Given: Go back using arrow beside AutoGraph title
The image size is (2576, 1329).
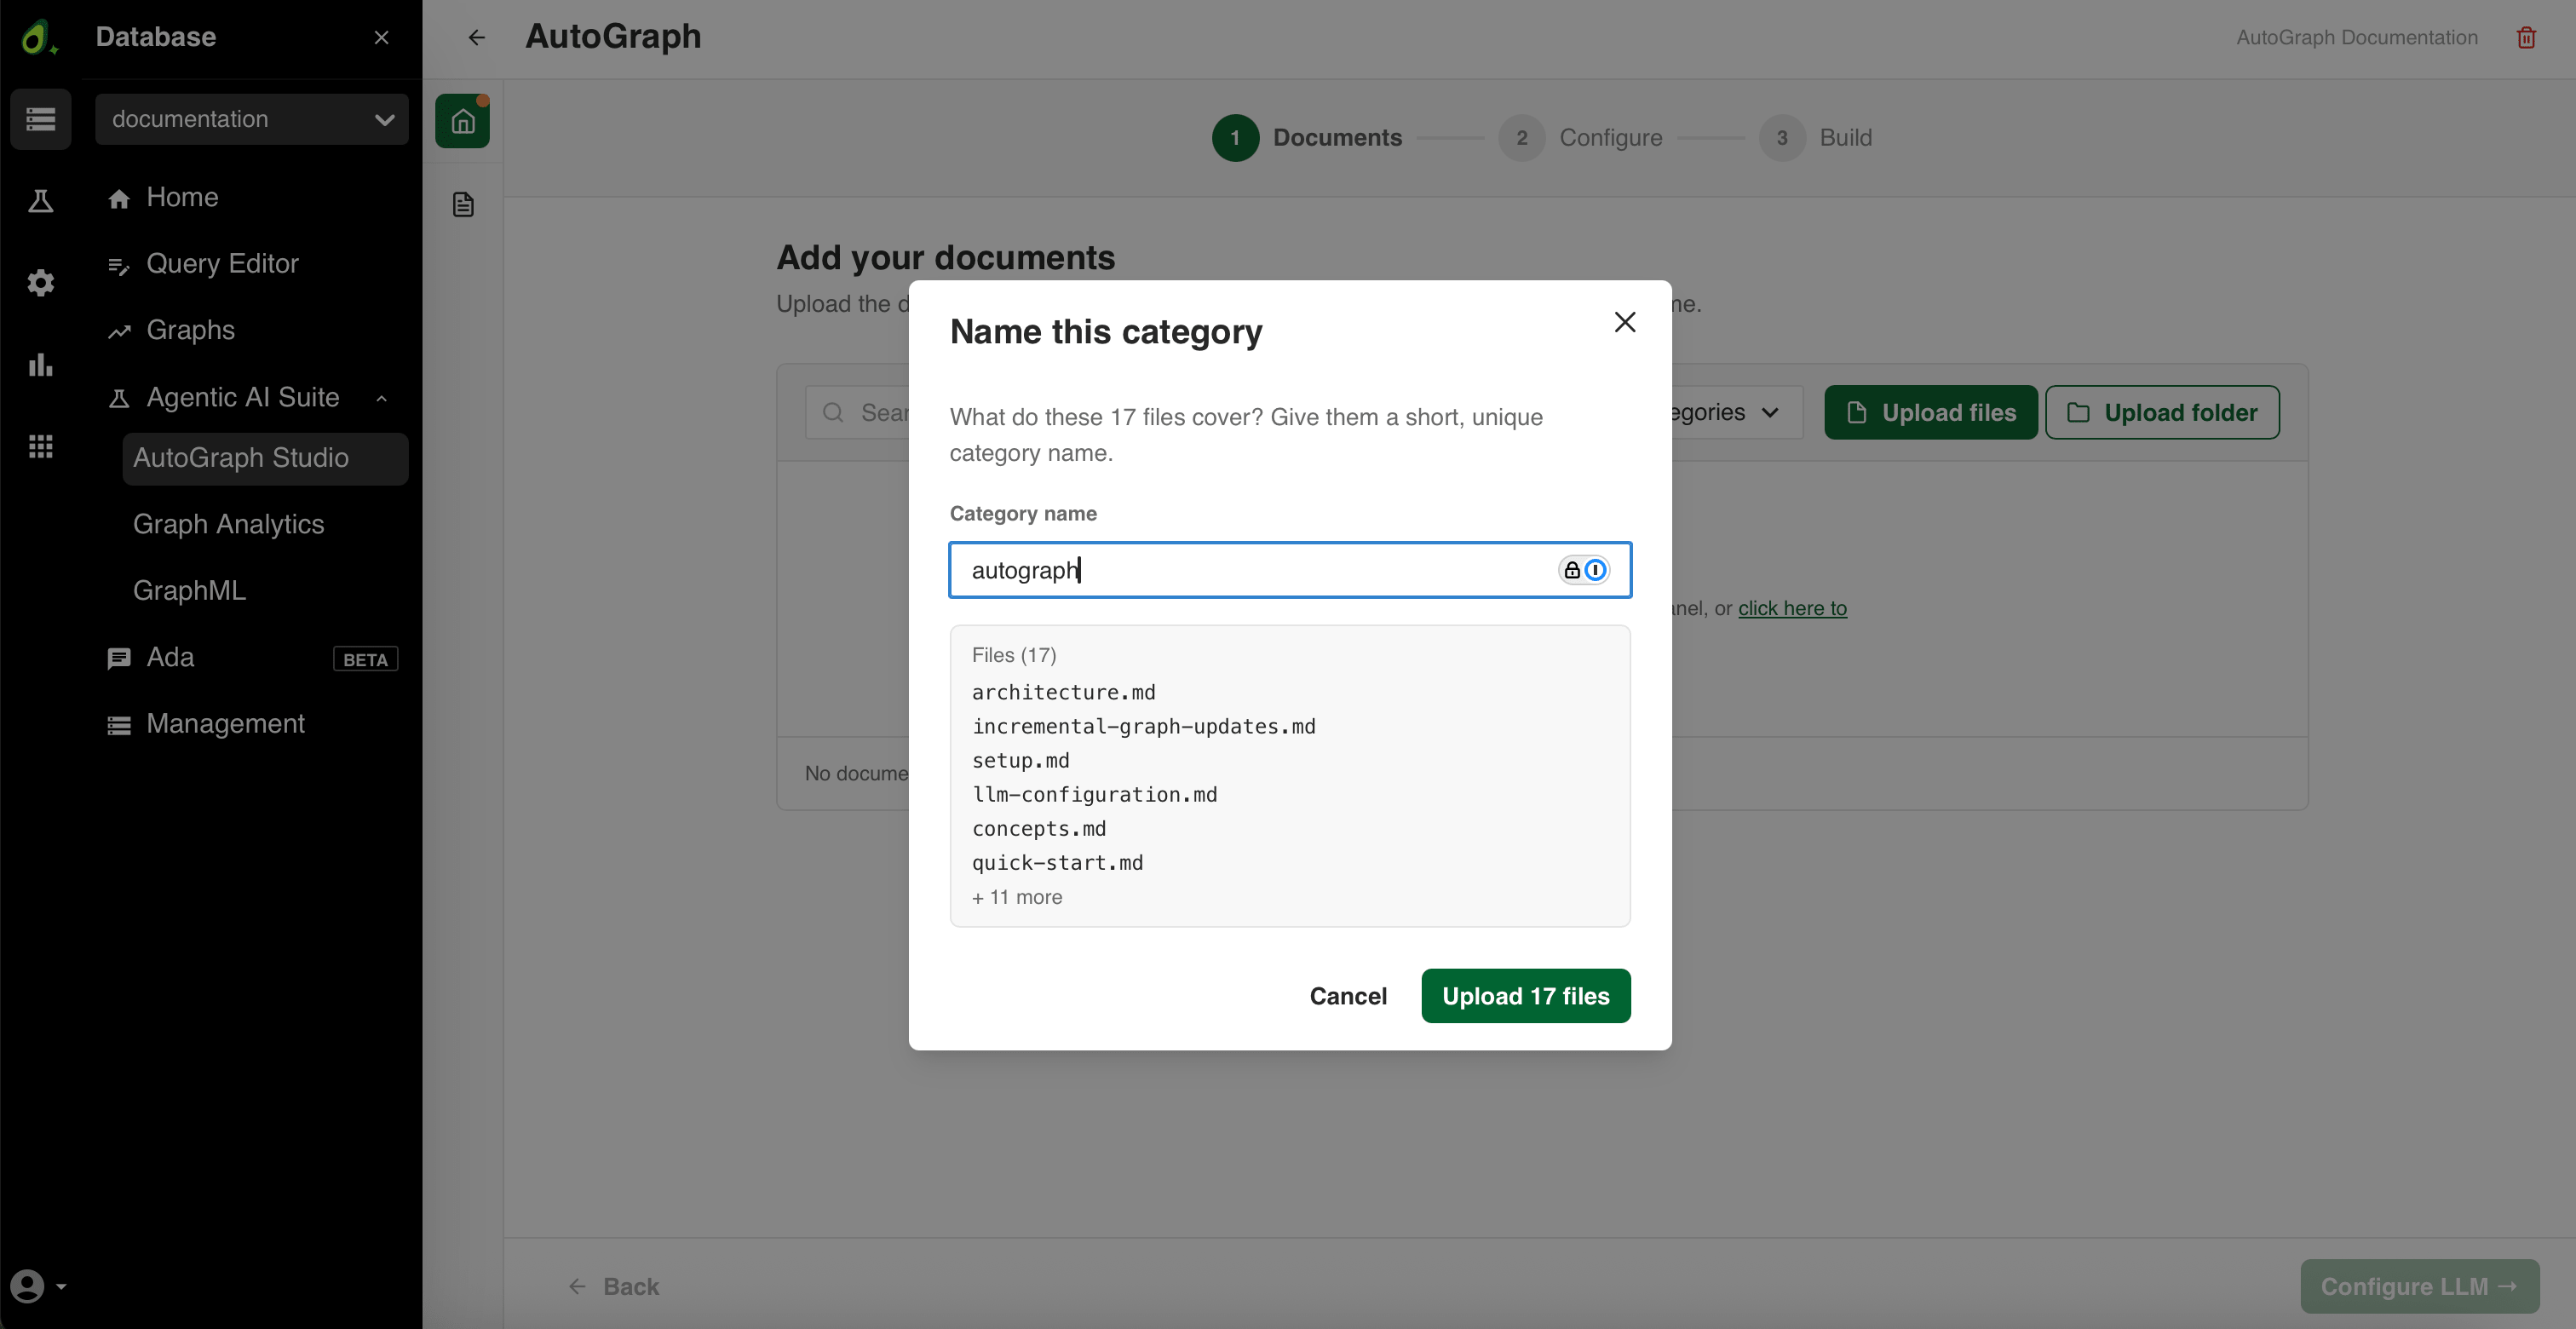Looking at the screenshot, I should pyautogui.click(x=477, y=37).
